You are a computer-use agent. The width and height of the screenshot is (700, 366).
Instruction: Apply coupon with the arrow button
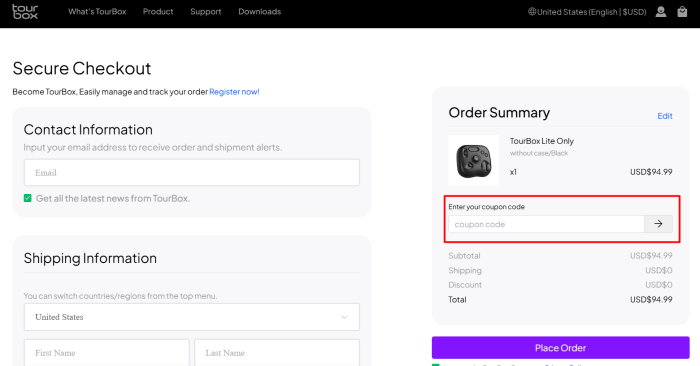click(x=658, y=224)
